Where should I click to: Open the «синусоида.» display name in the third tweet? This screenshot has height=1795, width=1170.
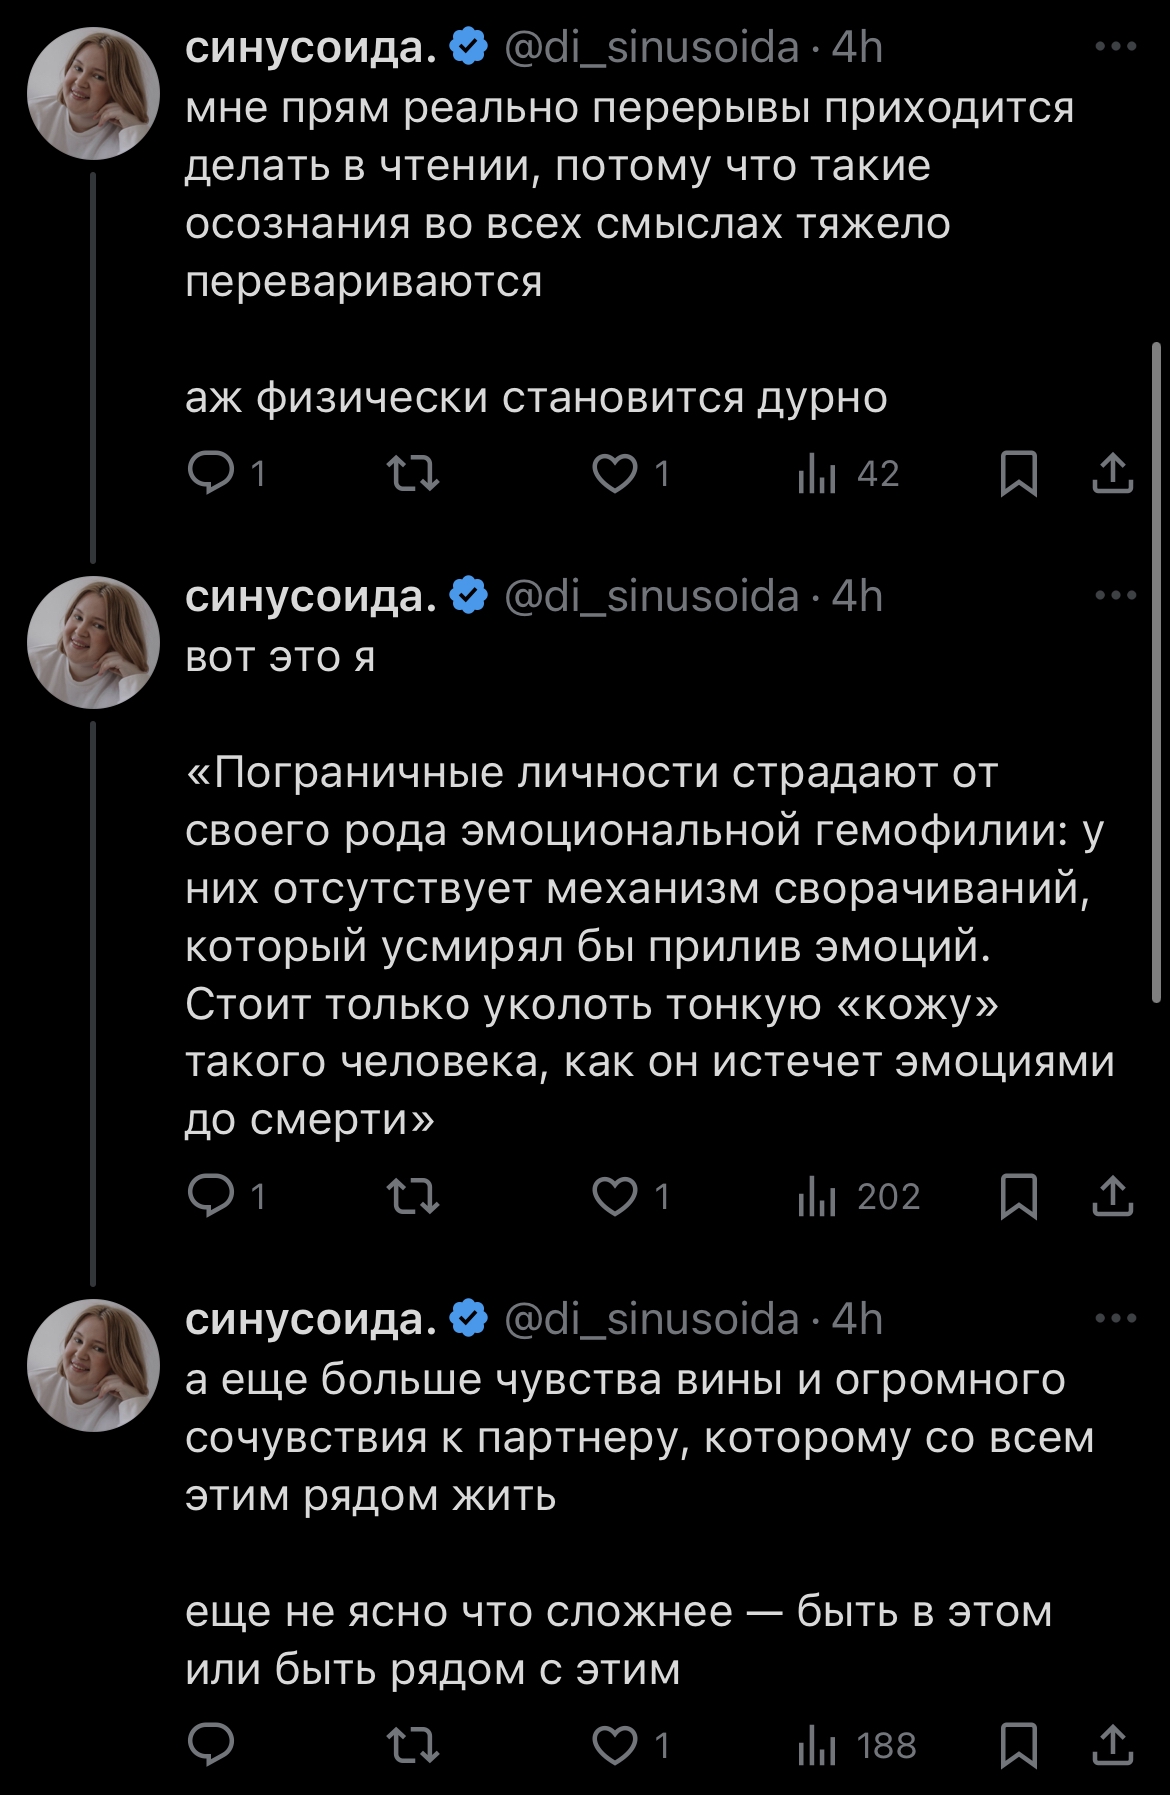(x=310, y=1319)
